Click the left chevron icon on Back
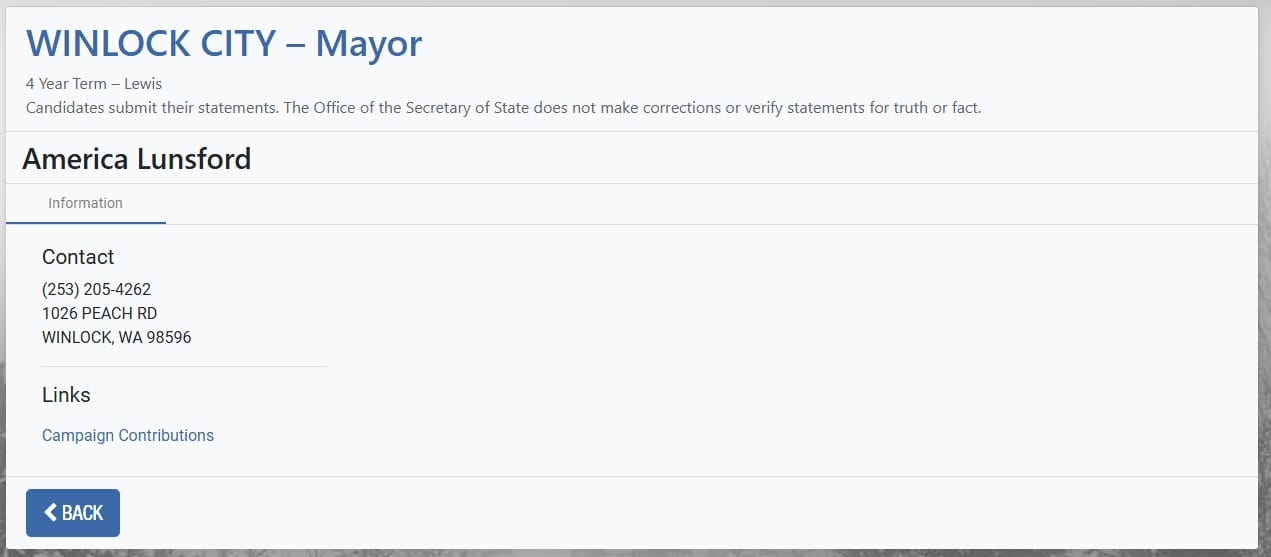Screen dimensions: 1271x557 (50, 513)
